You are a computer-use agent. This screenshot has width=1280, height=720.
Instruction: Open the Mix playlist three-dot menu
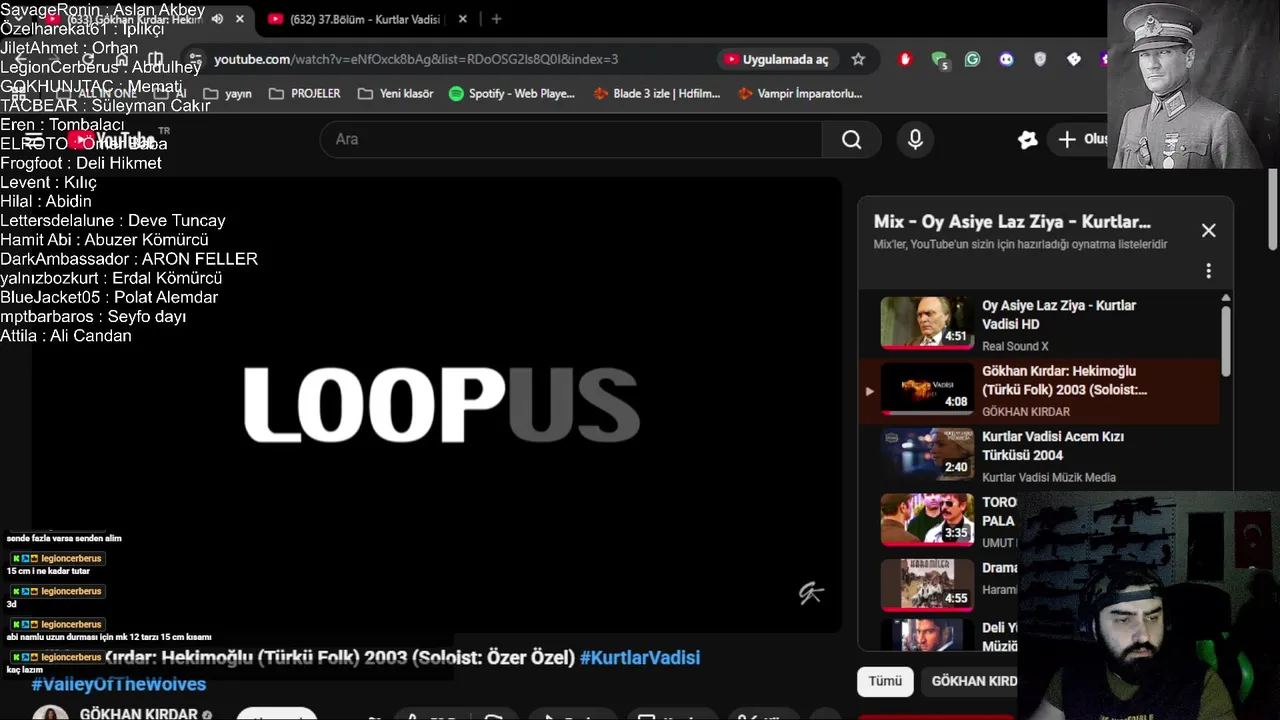tap(1208, 271)
